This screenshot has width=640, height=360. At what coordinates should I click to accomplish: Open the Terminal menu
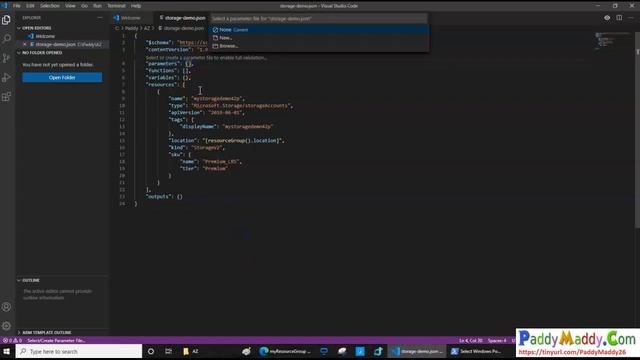[x=116, y=6]
